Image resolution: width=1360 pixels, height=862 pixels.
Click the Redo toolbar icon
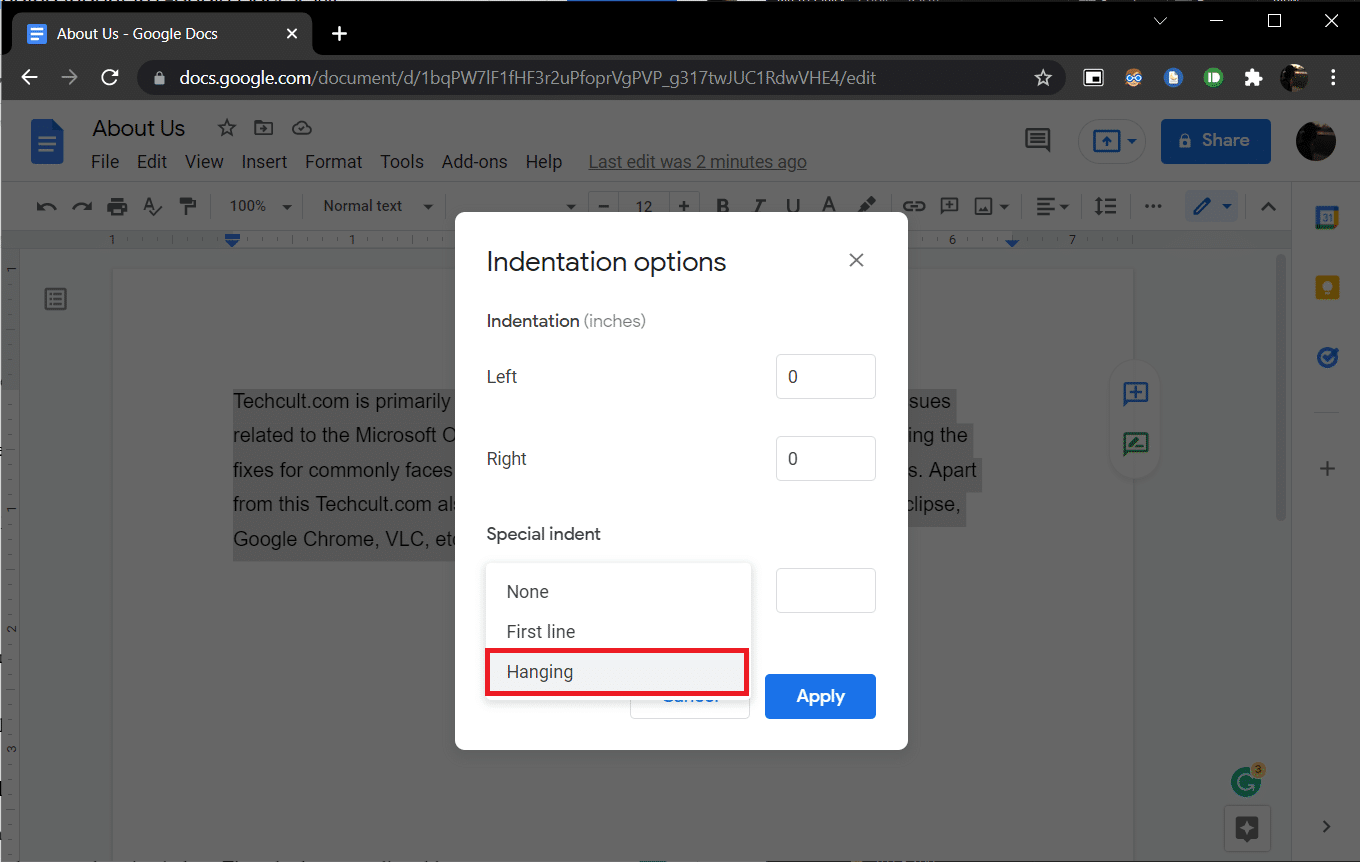coord(82,206)
